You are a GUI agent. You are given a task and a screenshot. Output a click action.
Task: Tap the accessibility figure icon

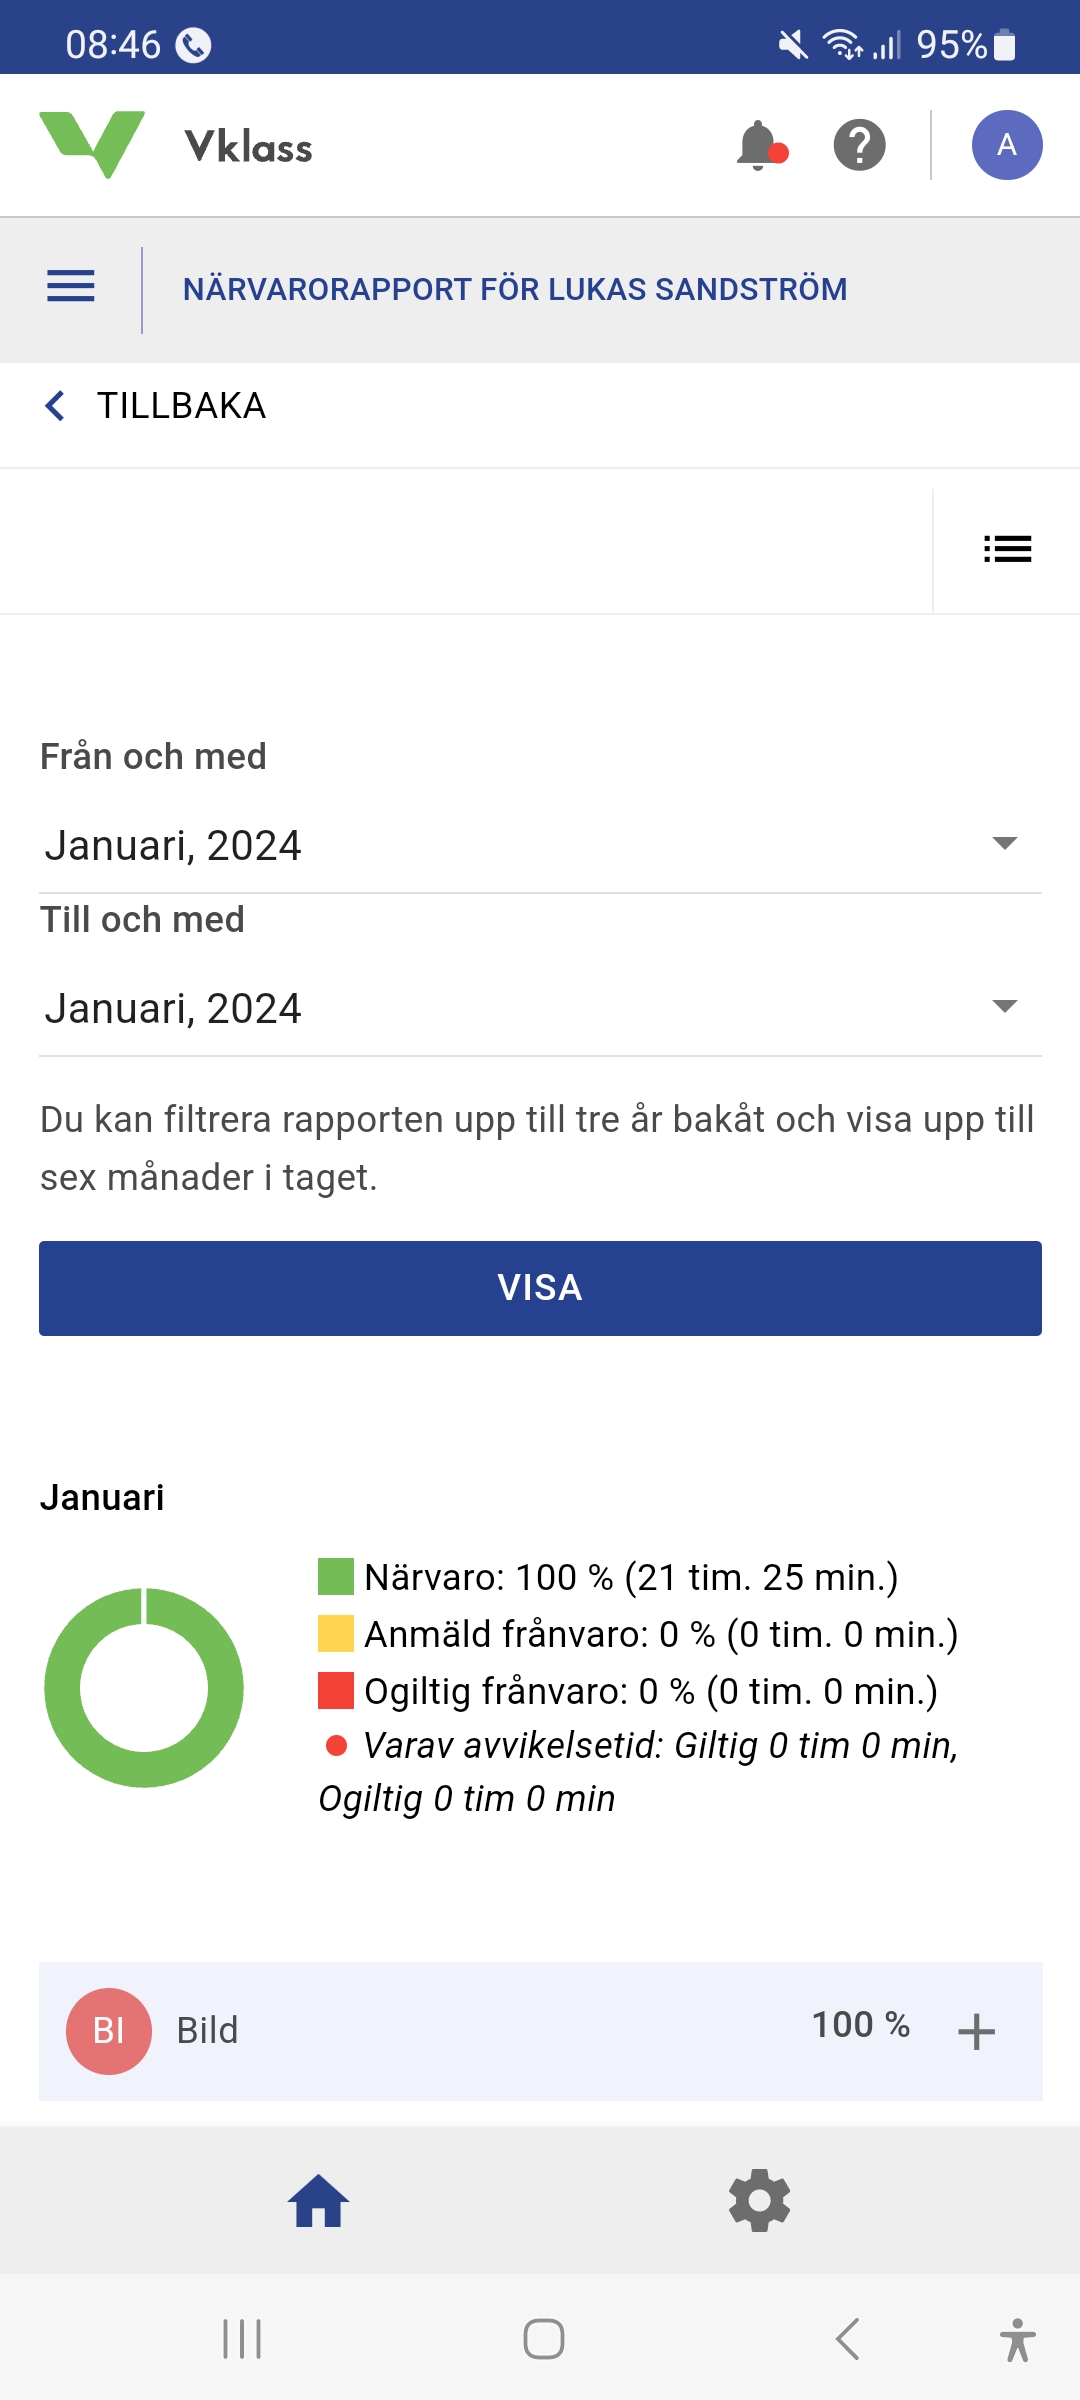click(x=1017, y=2340)
